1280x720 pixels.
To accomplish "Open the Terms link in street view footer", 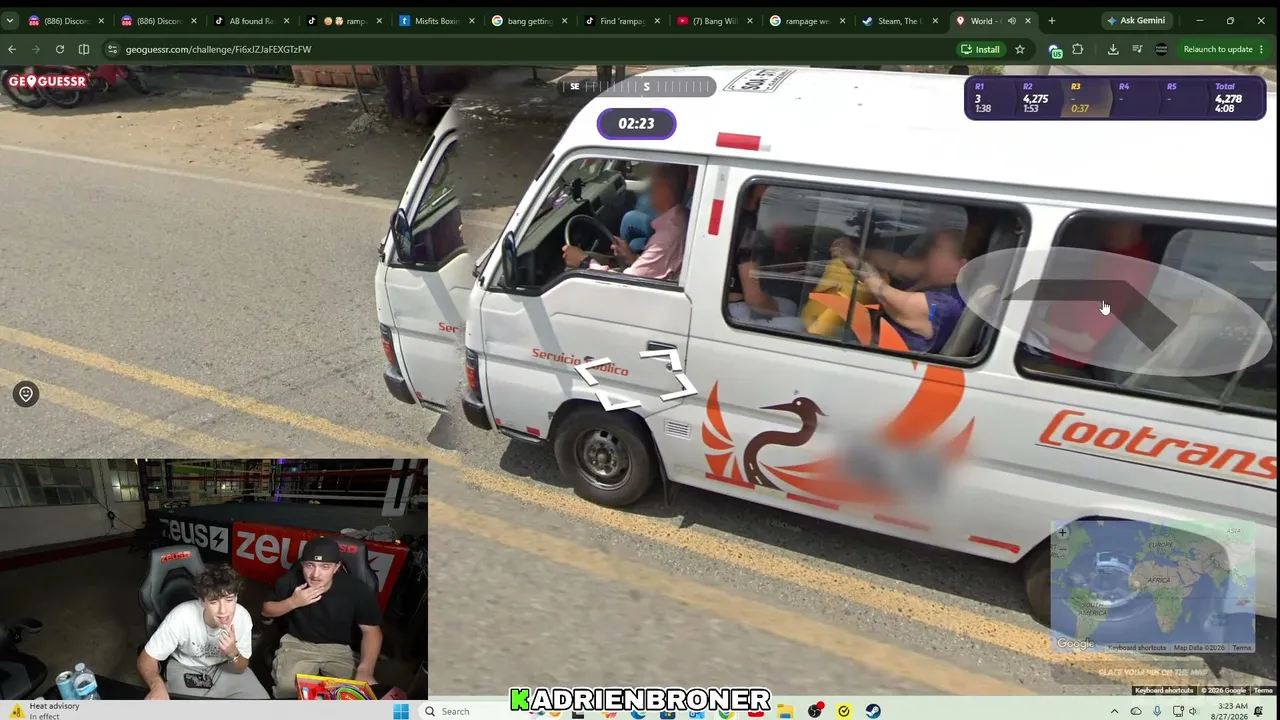I will [1263, 690].
